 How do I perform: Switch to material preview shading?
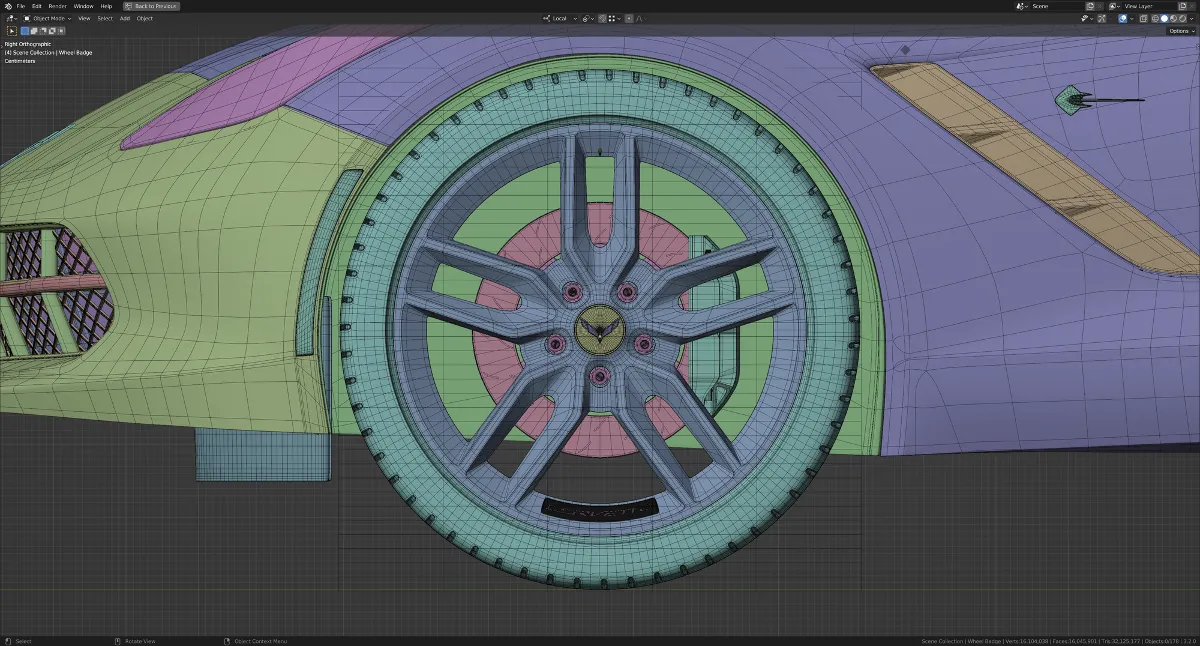click(1173, 18)
